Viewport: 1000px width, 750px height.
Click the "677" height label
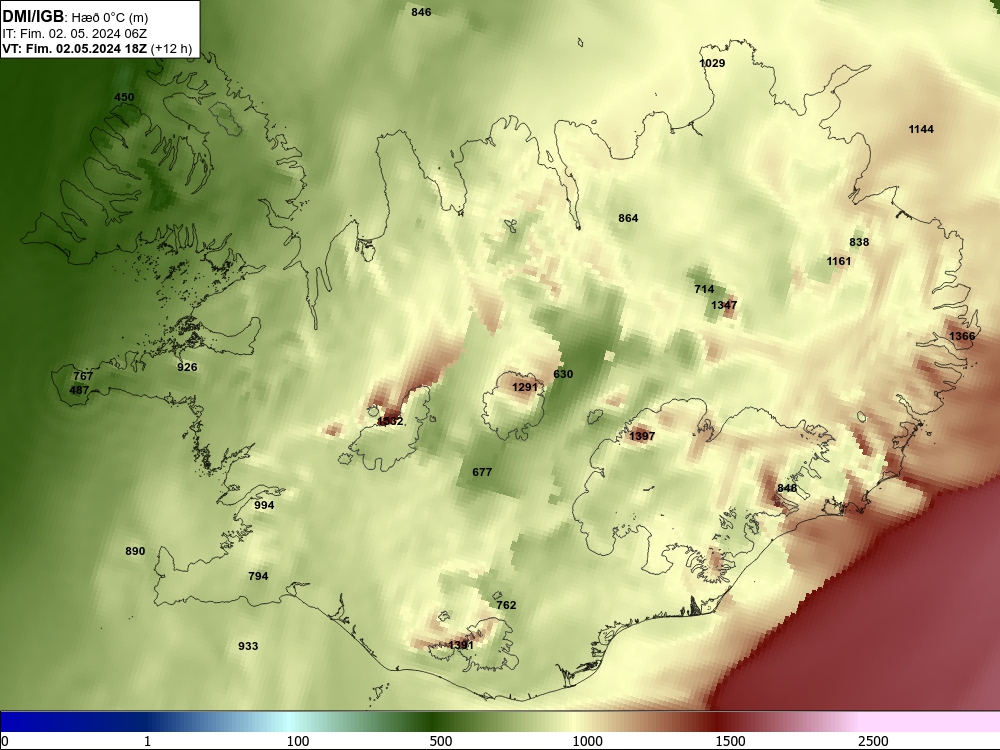coord(482,473)
